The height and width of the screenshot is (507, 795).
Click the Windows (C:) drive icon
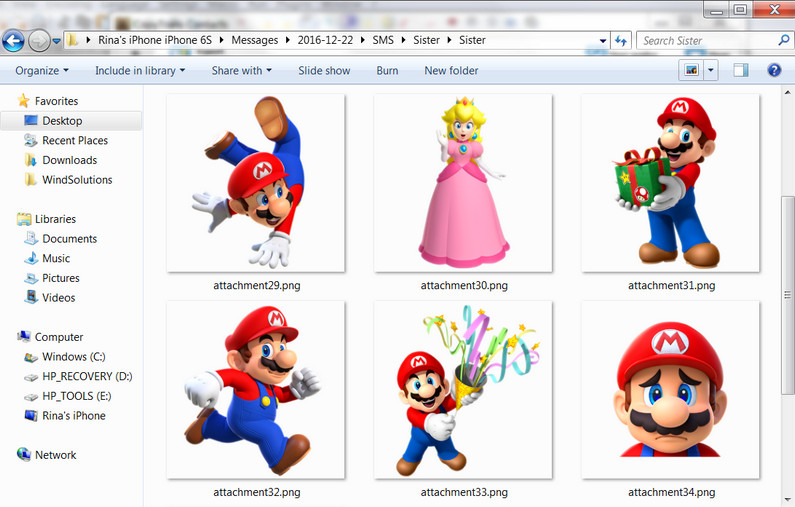pos(31,357)
